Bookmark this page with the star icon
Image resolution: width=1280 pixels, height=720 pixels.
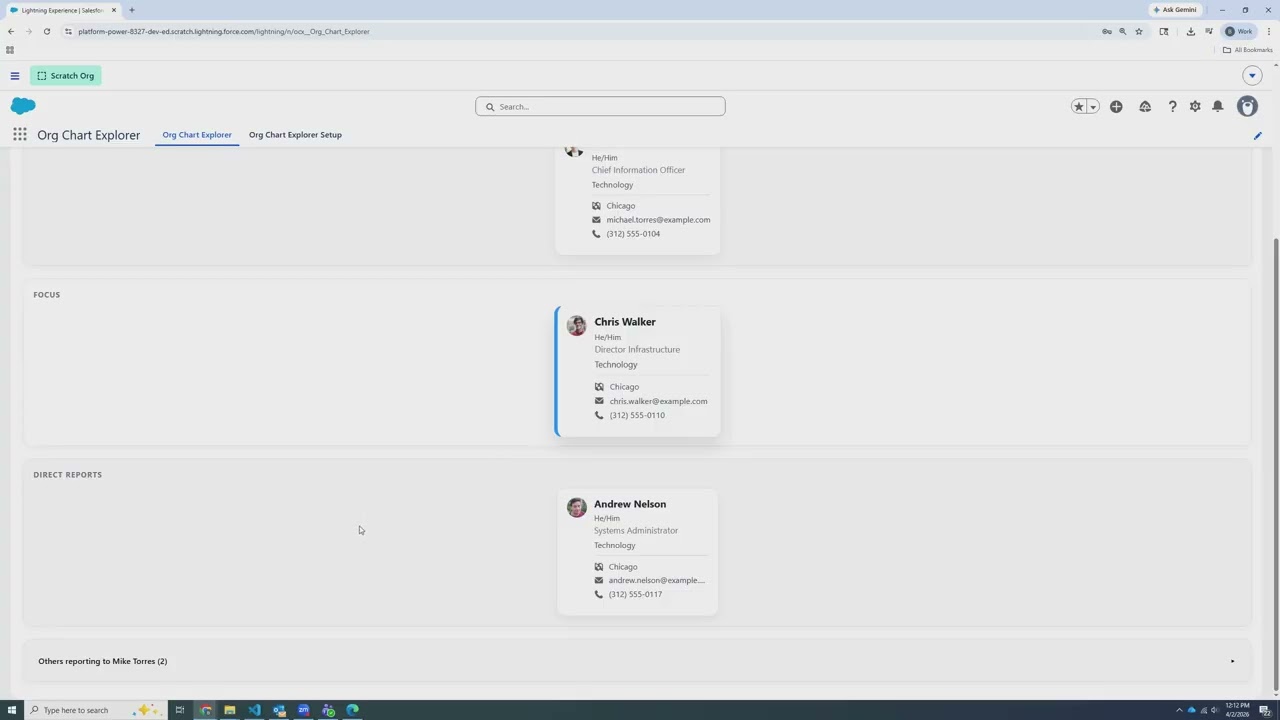1138,31
